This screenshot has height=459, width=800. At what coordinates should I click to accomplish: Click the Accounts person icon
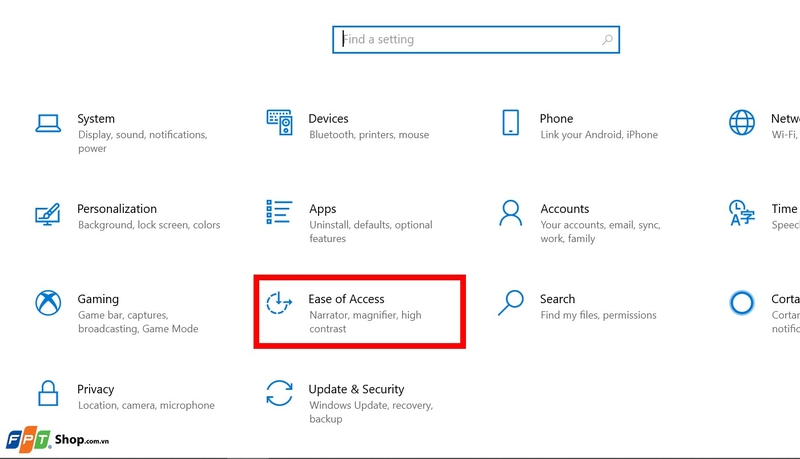[511, 213]
